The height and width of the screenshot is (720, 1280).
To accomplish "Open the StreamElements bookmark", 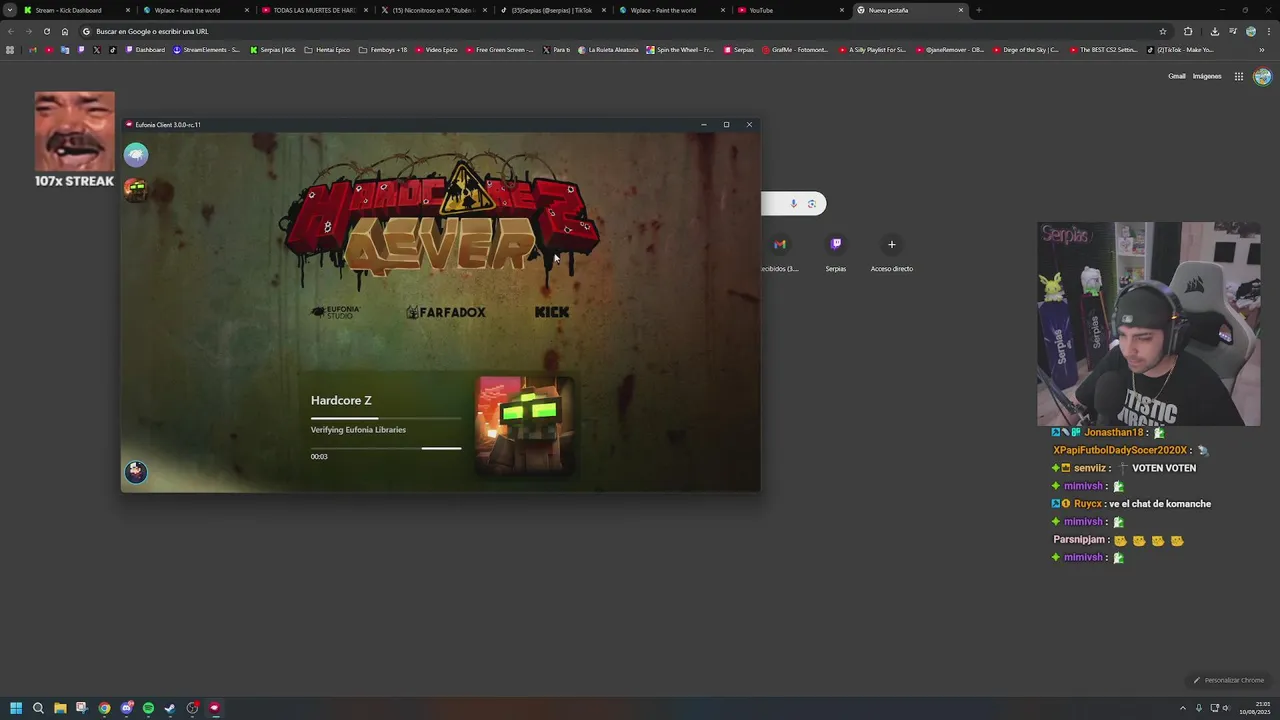I will coord(207,50).
